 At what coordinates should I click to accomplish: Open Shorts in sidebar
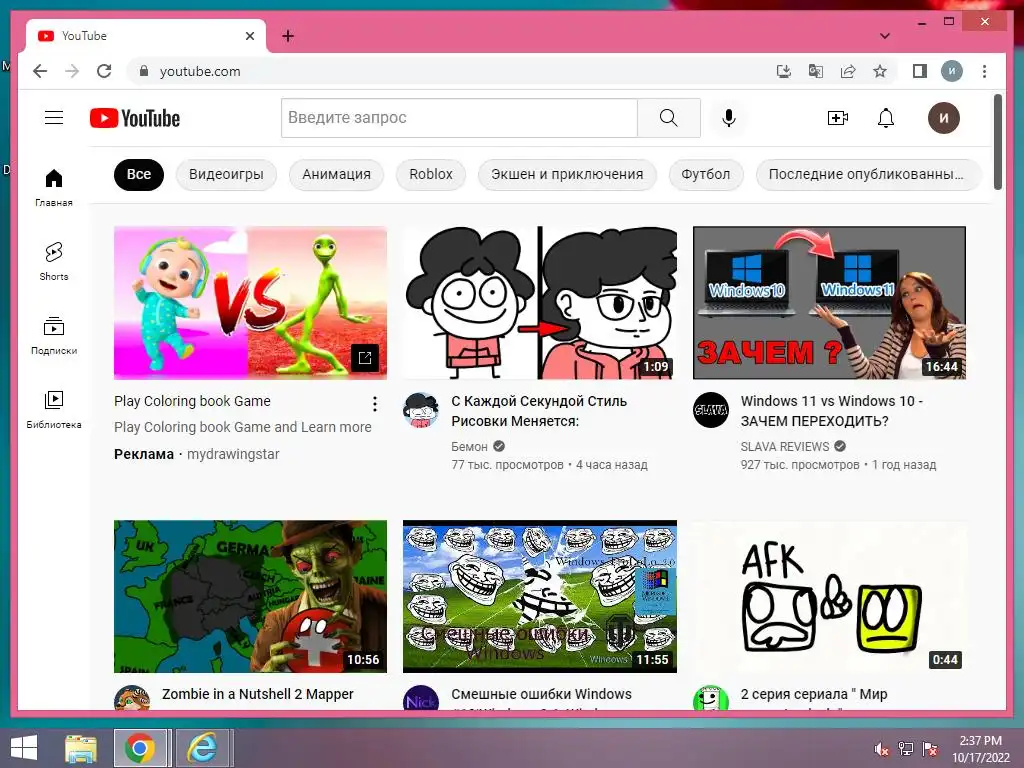54,261
